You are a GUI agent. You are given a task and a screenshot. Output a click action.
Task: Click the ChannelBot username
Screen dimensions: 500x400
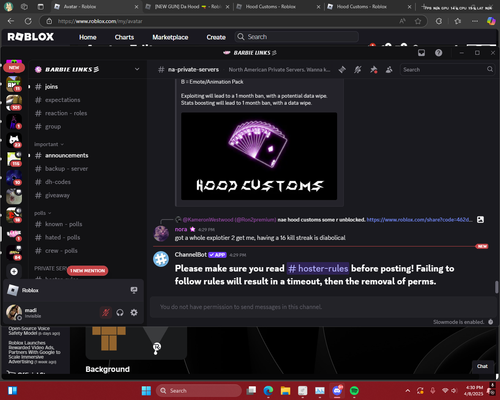[x=191, y=255]
